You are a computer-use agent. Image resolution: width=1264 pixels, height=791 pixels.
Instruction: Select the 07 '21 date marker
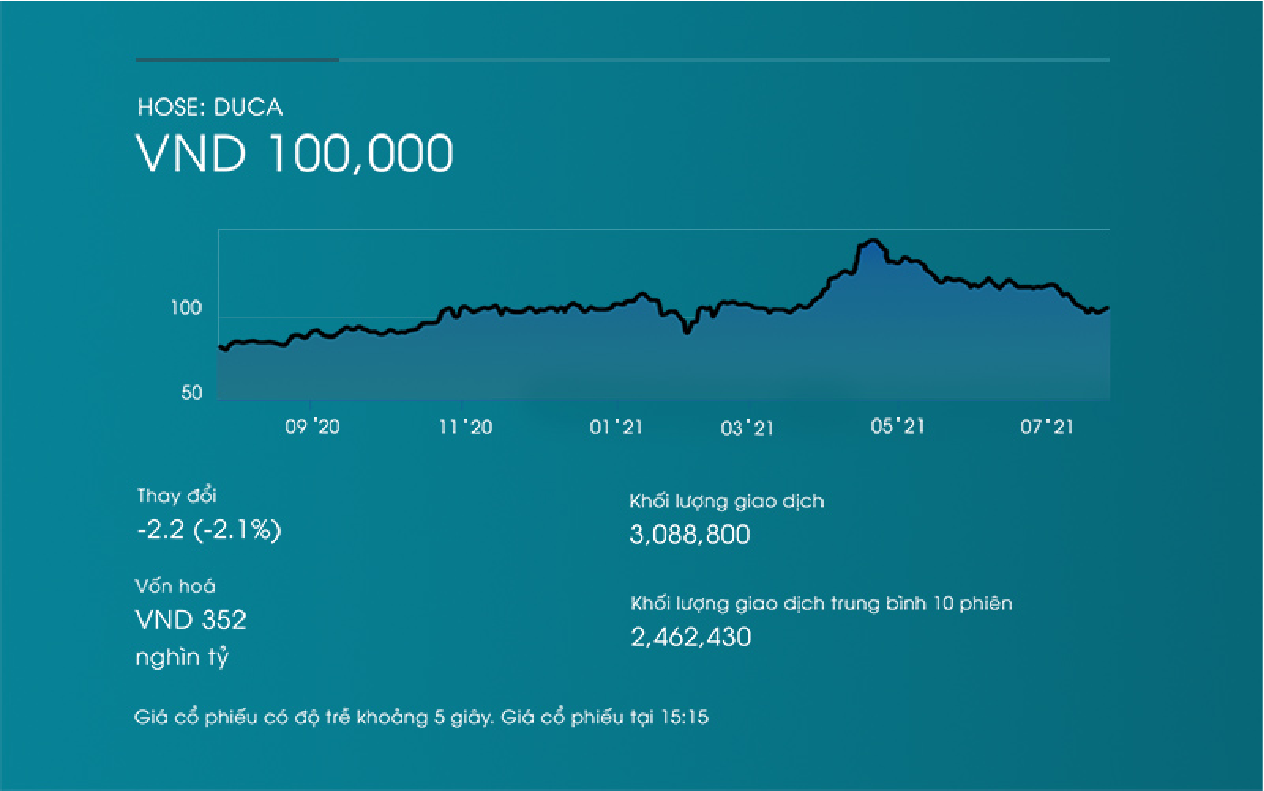[1046, 428]
